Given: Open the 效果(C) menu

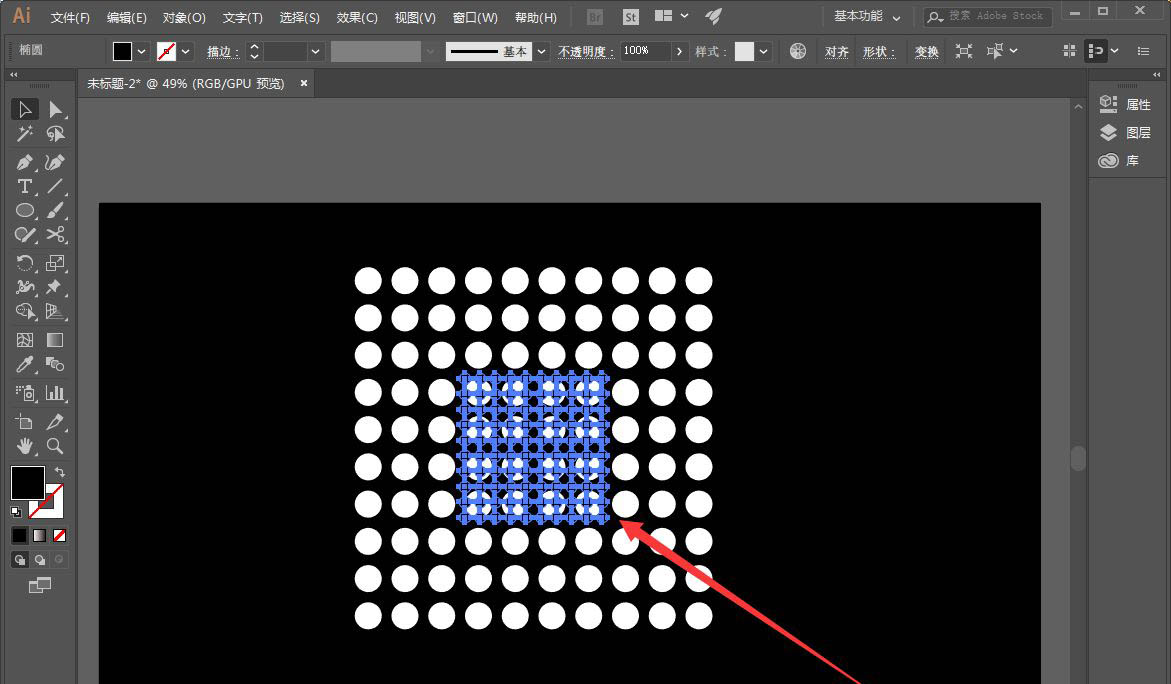Looking at the screenshot, I should pyautogui.click(x=357, y=17).
